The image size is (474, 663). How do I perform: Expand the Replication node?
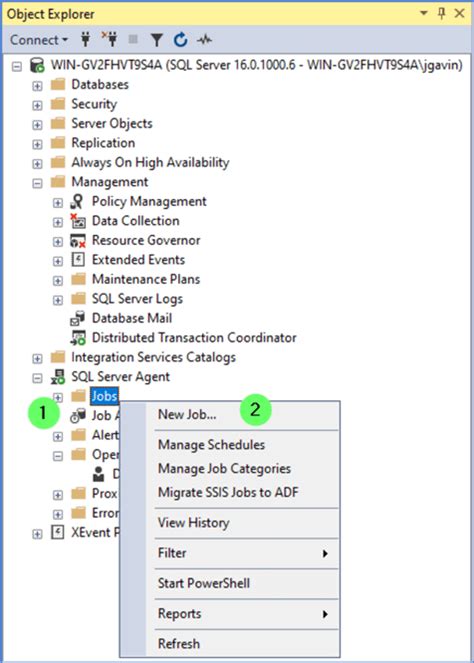point(37,144)
